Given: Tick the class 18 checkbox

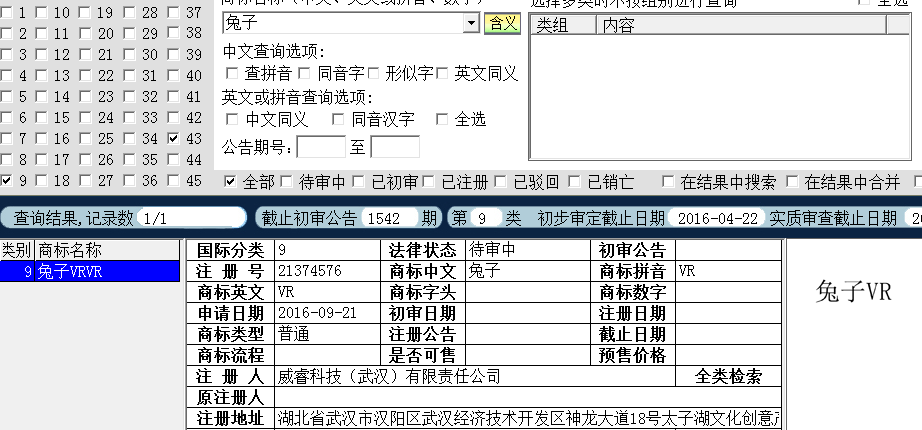Looking at the screenshot, I should click(x=41, y=181).
